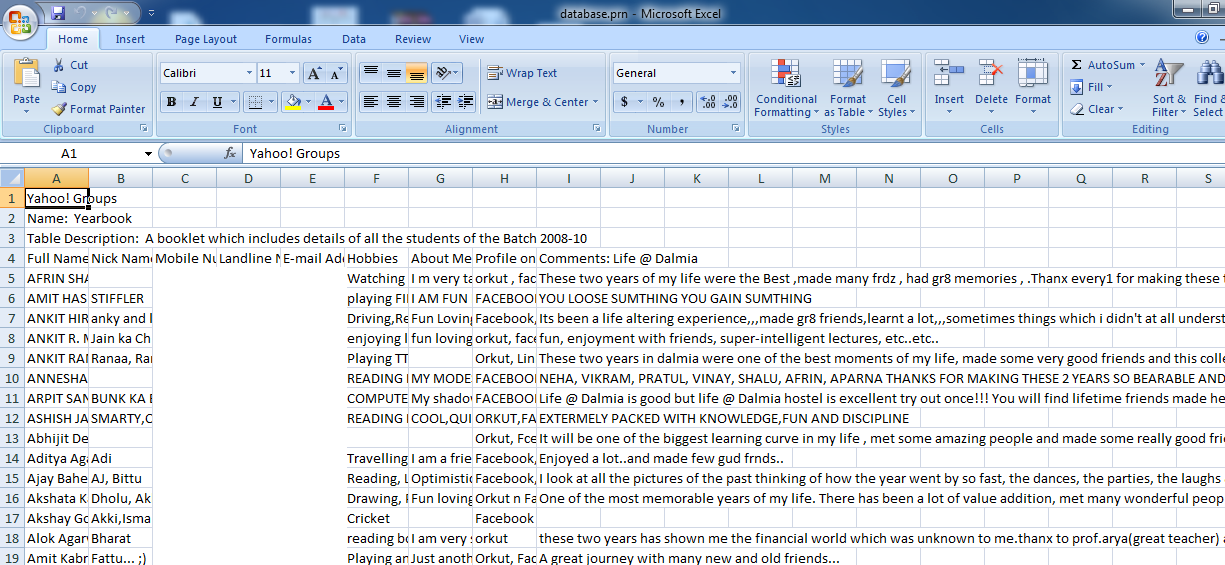Activate the Format Painter

(98, 109)
